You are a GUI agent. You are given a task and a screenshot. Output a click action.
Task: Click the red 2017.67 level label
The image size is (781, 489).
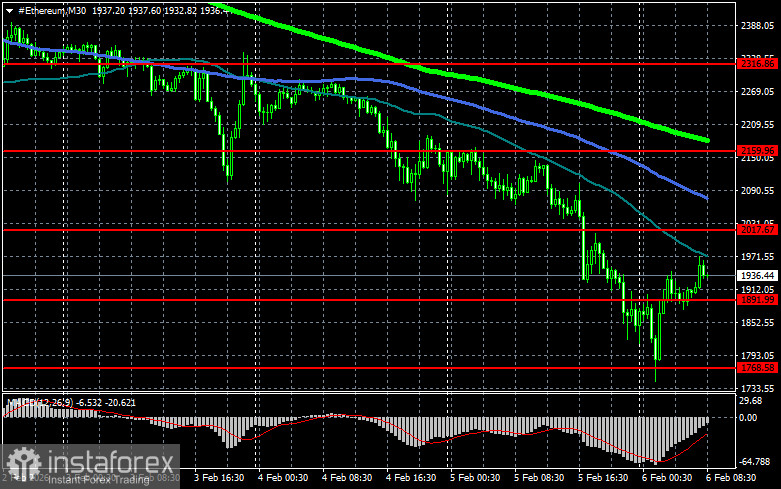pos(757,230)
